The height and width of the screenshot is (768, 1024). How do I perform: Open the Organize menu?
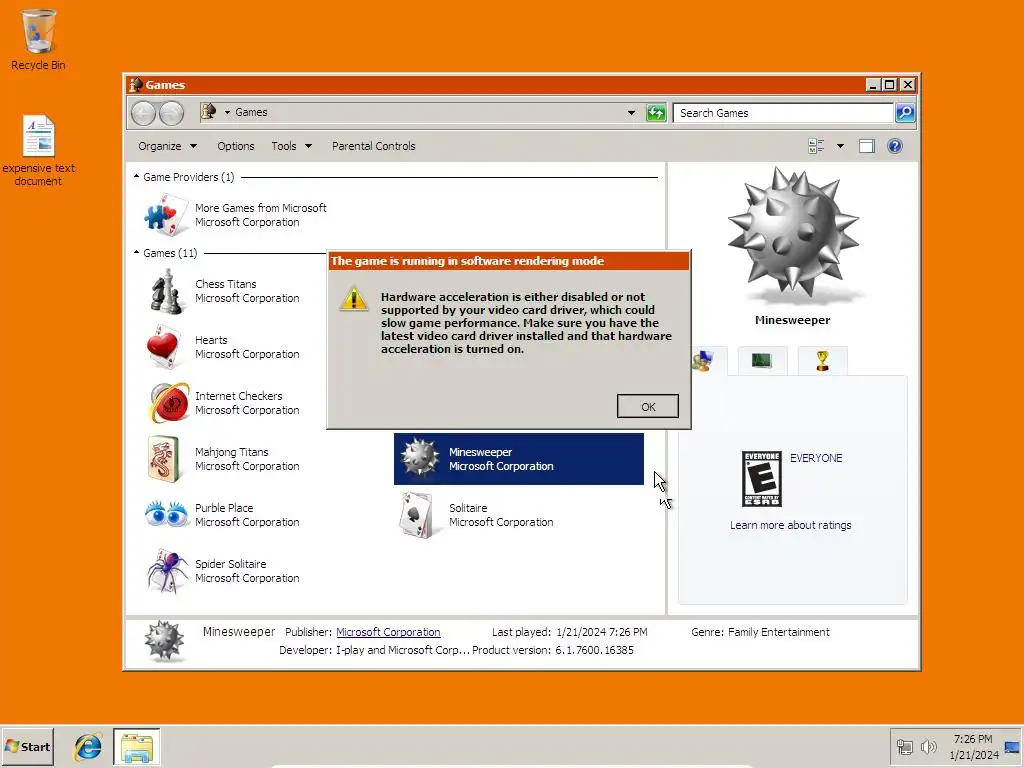click(x=167, y=146)
